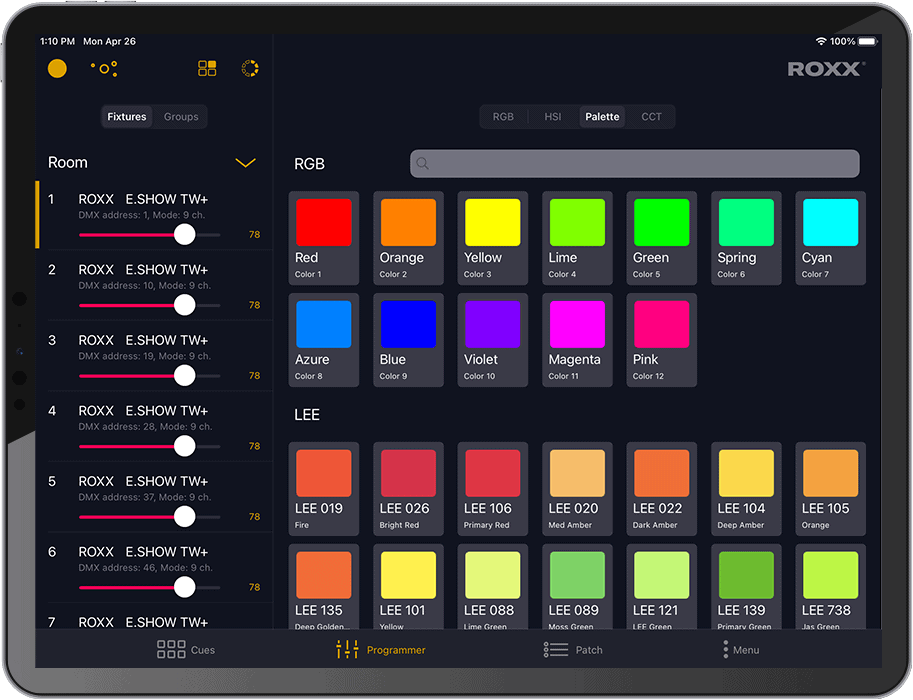913x700 pixels.
Task: Collapse the Room list chevron
Action: tap(245, 163)
